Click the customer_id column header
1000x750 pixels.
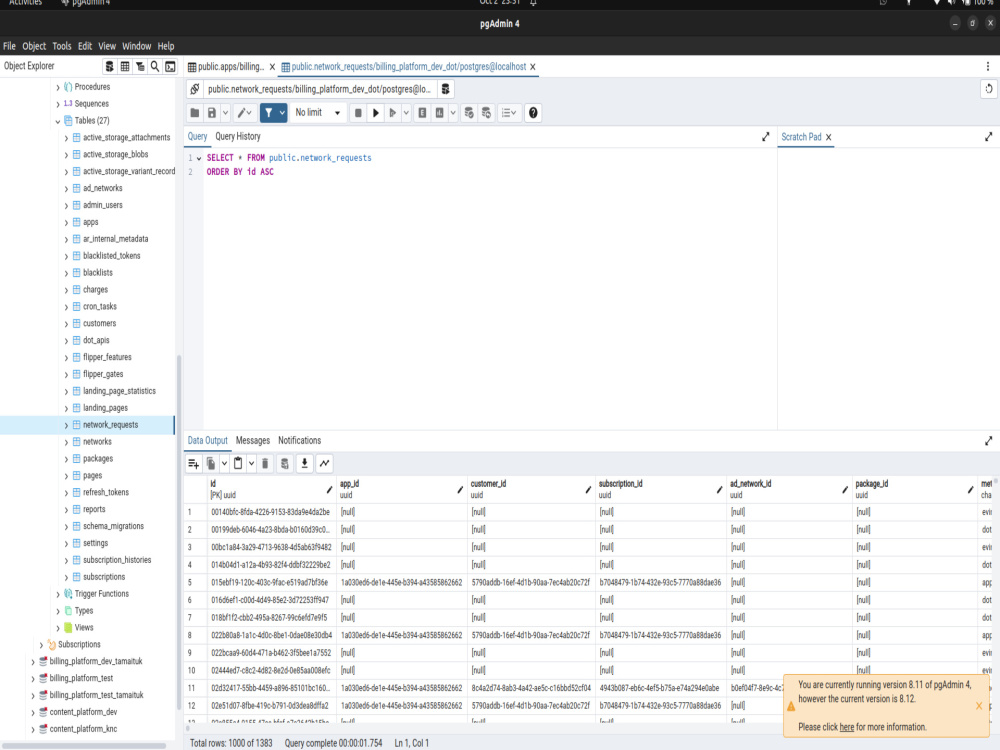pyautogui.click(x=529, y=489)
